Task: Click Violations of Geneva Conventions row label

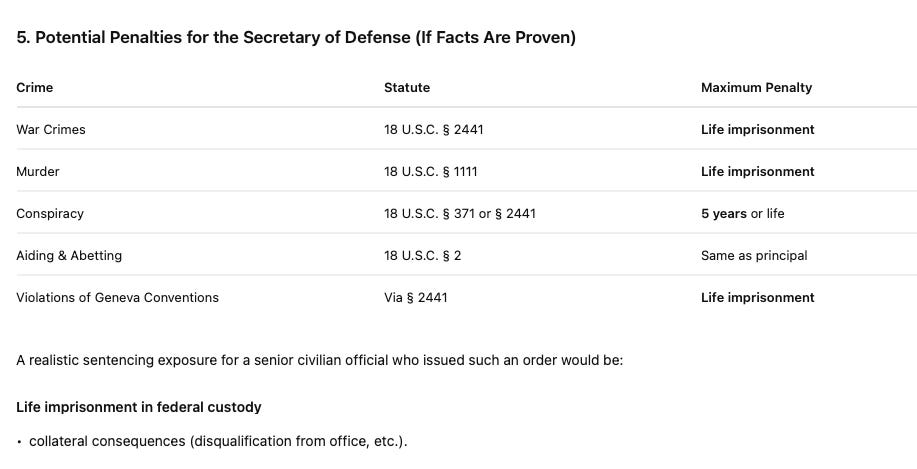Action: (118, 298)
